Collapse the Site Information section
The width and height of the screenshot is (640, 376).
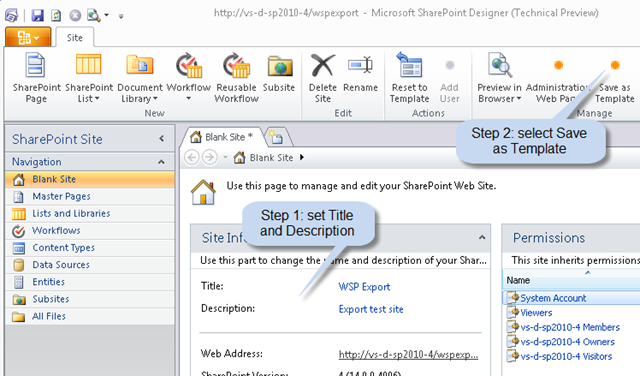(482, 237)
